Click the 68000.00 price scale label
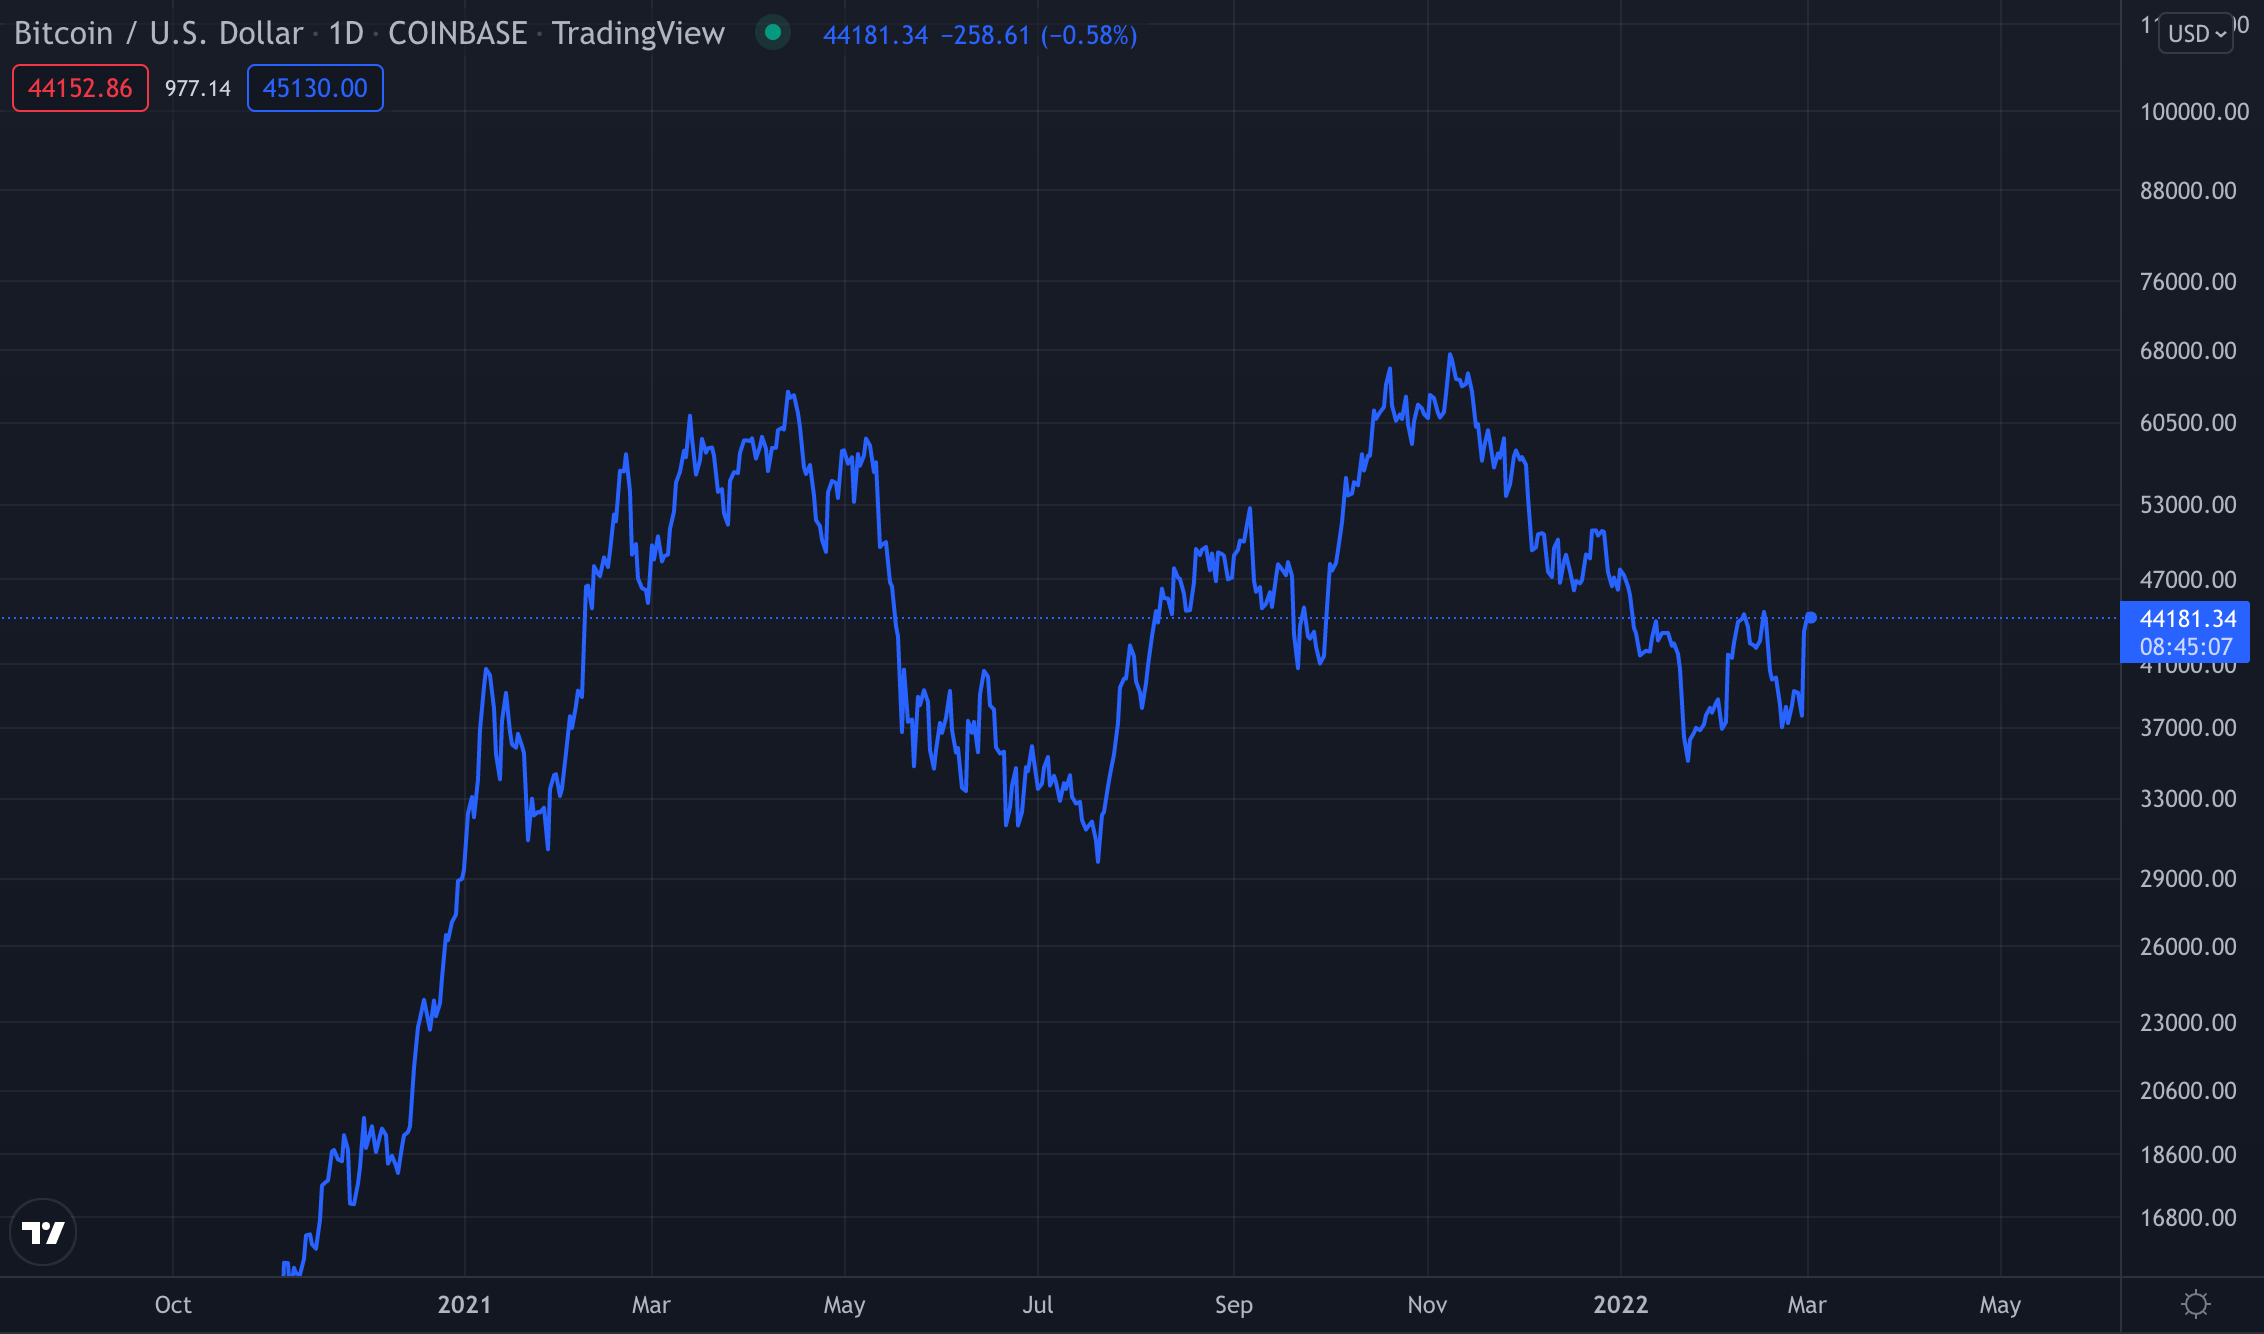Viewport: 2264px width, 1334px height. [2187, 351]
